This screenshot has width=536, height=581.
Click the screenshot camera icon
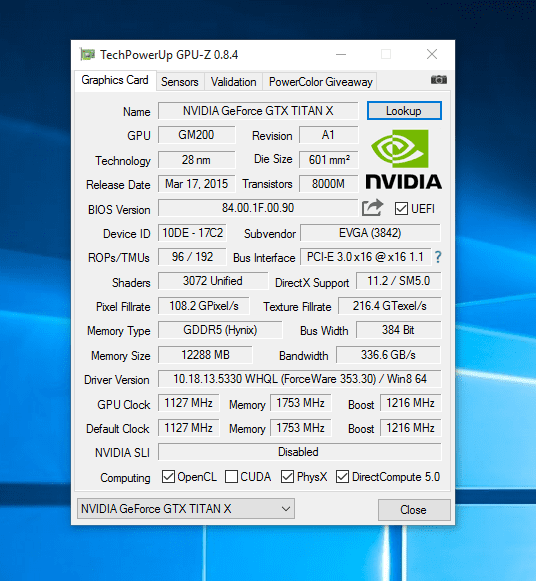[439, 80]
